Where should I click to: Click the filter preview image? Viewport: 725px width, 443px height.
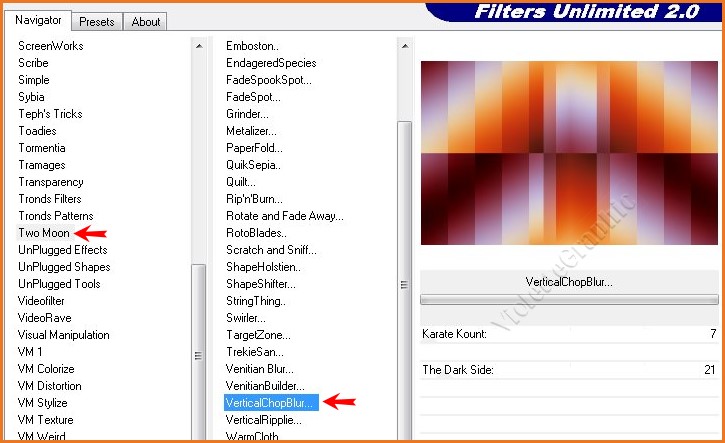pyautogui.click(x=569, y=153)
